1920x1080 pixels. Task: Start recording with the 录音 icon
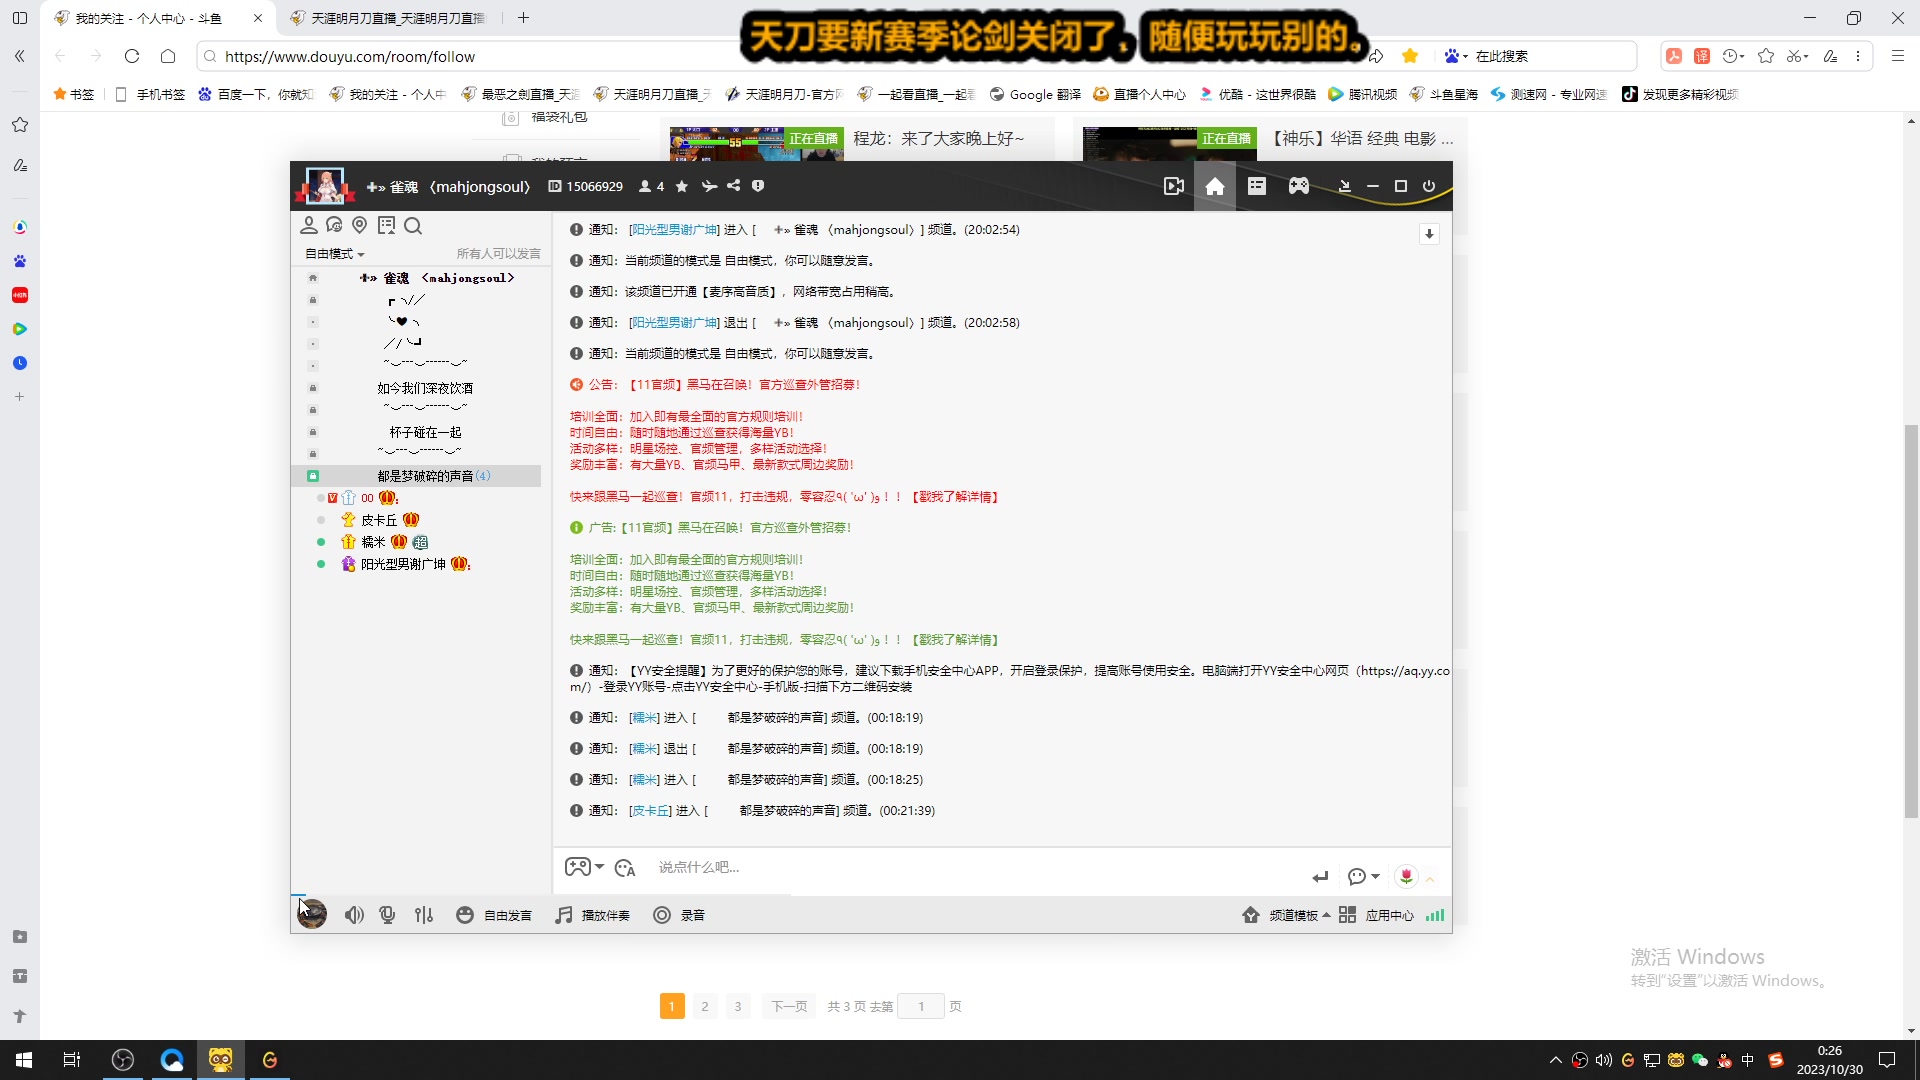(x=679, y=914)
